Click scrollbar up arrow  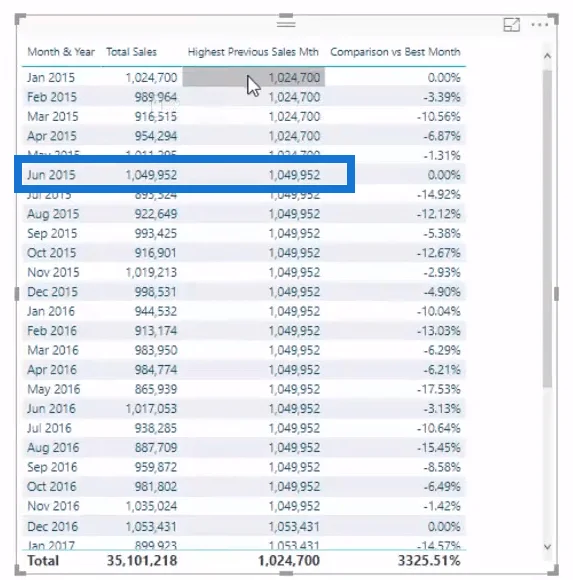[547, 56]
